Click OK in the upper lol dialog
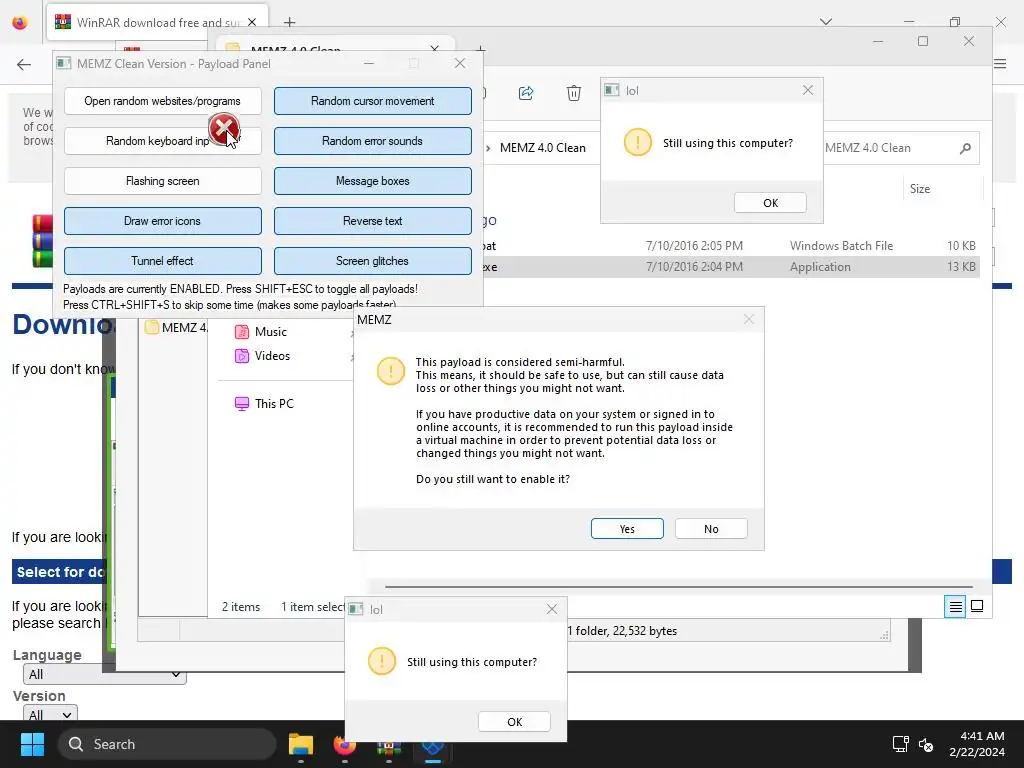Screen dimensions: 1024x768 (771, 203)
